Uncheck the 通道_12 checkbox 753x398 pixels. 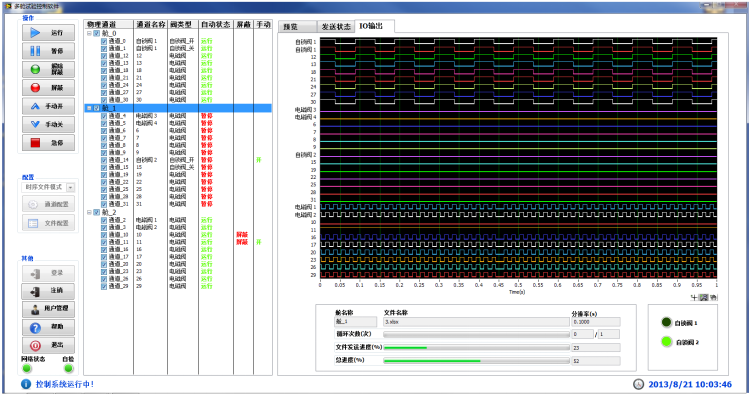(x=104, y=56)
